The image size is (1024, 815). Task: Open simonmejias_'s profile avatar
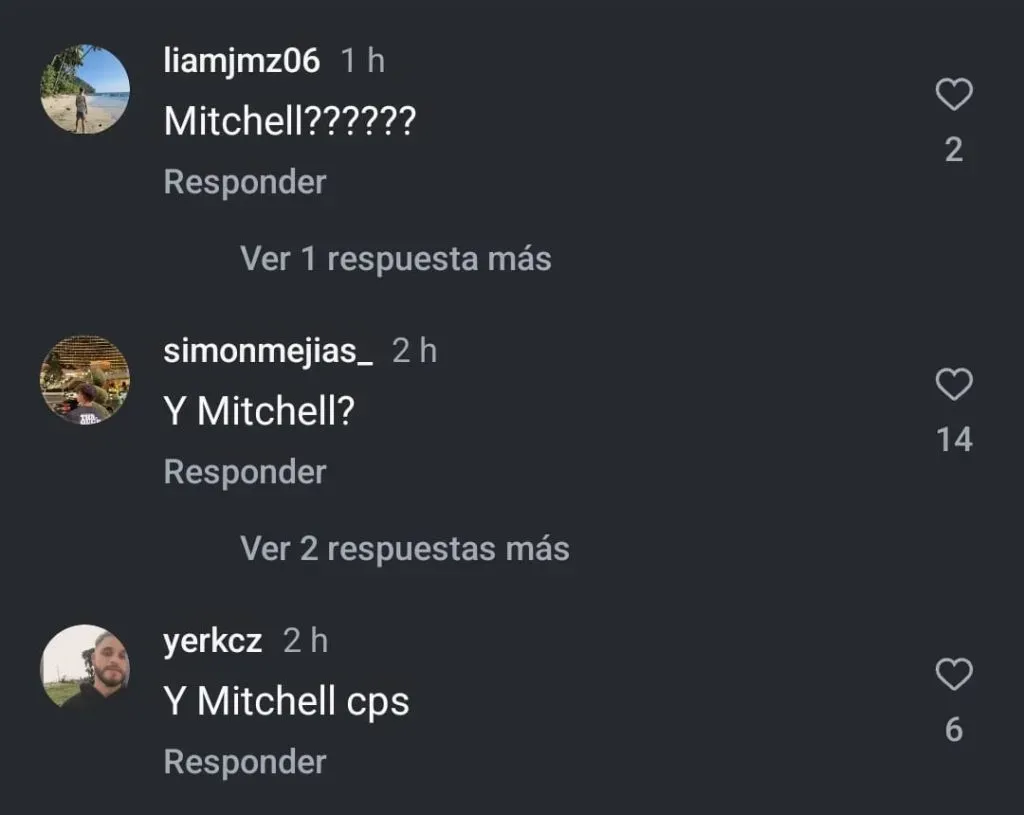point(85,379)
